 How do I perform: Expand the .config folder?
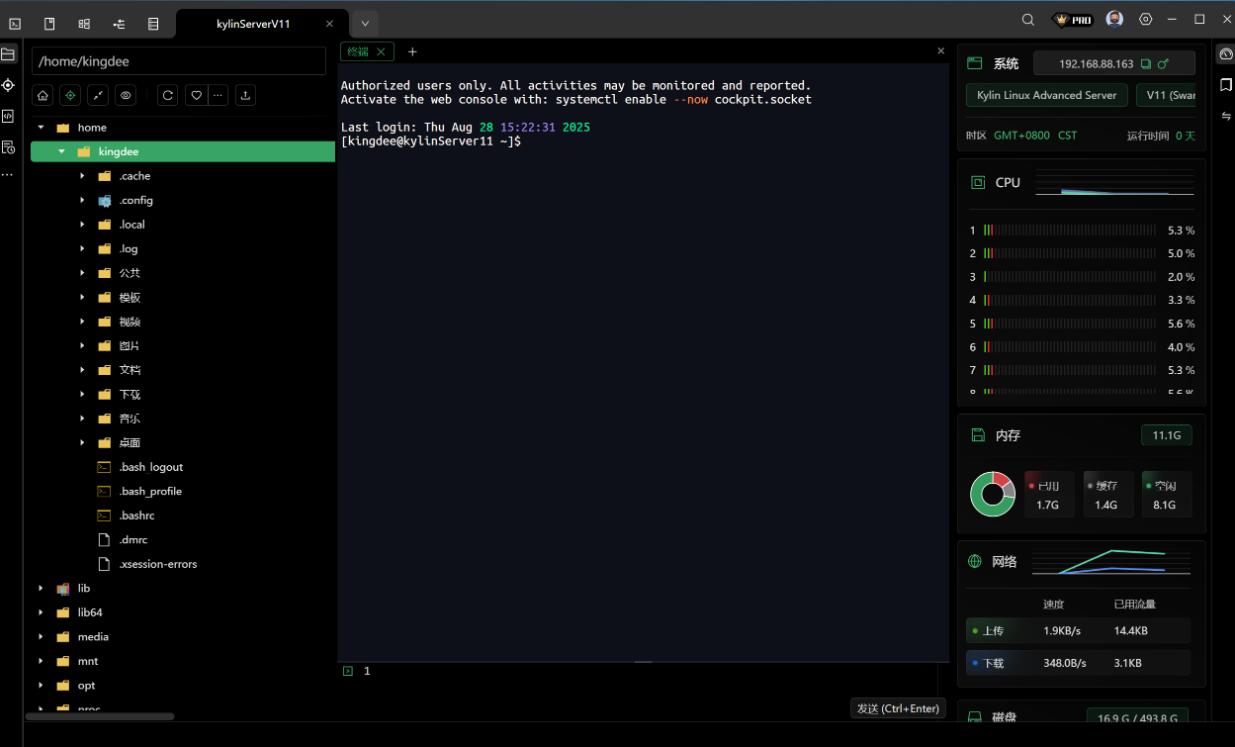point(83,200)
